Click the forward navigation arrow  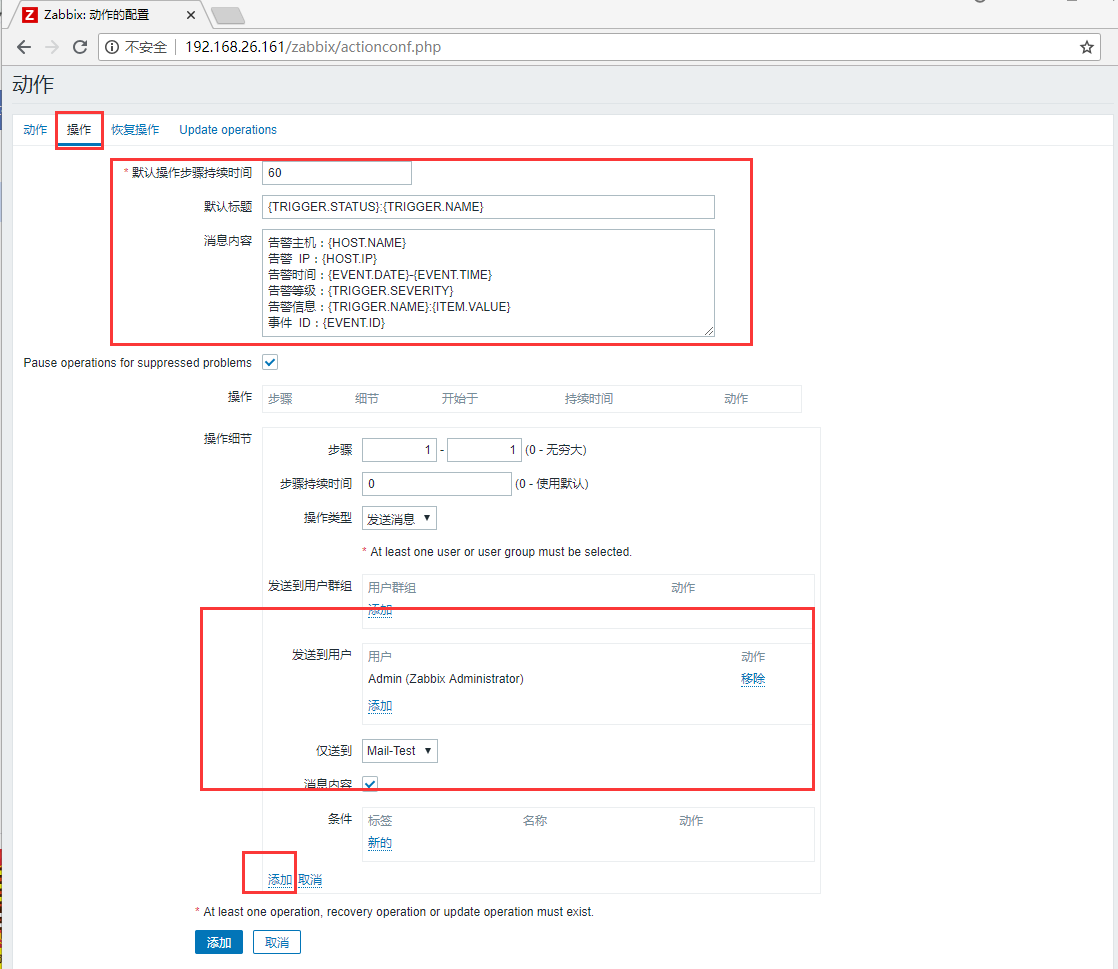point(51,46)
